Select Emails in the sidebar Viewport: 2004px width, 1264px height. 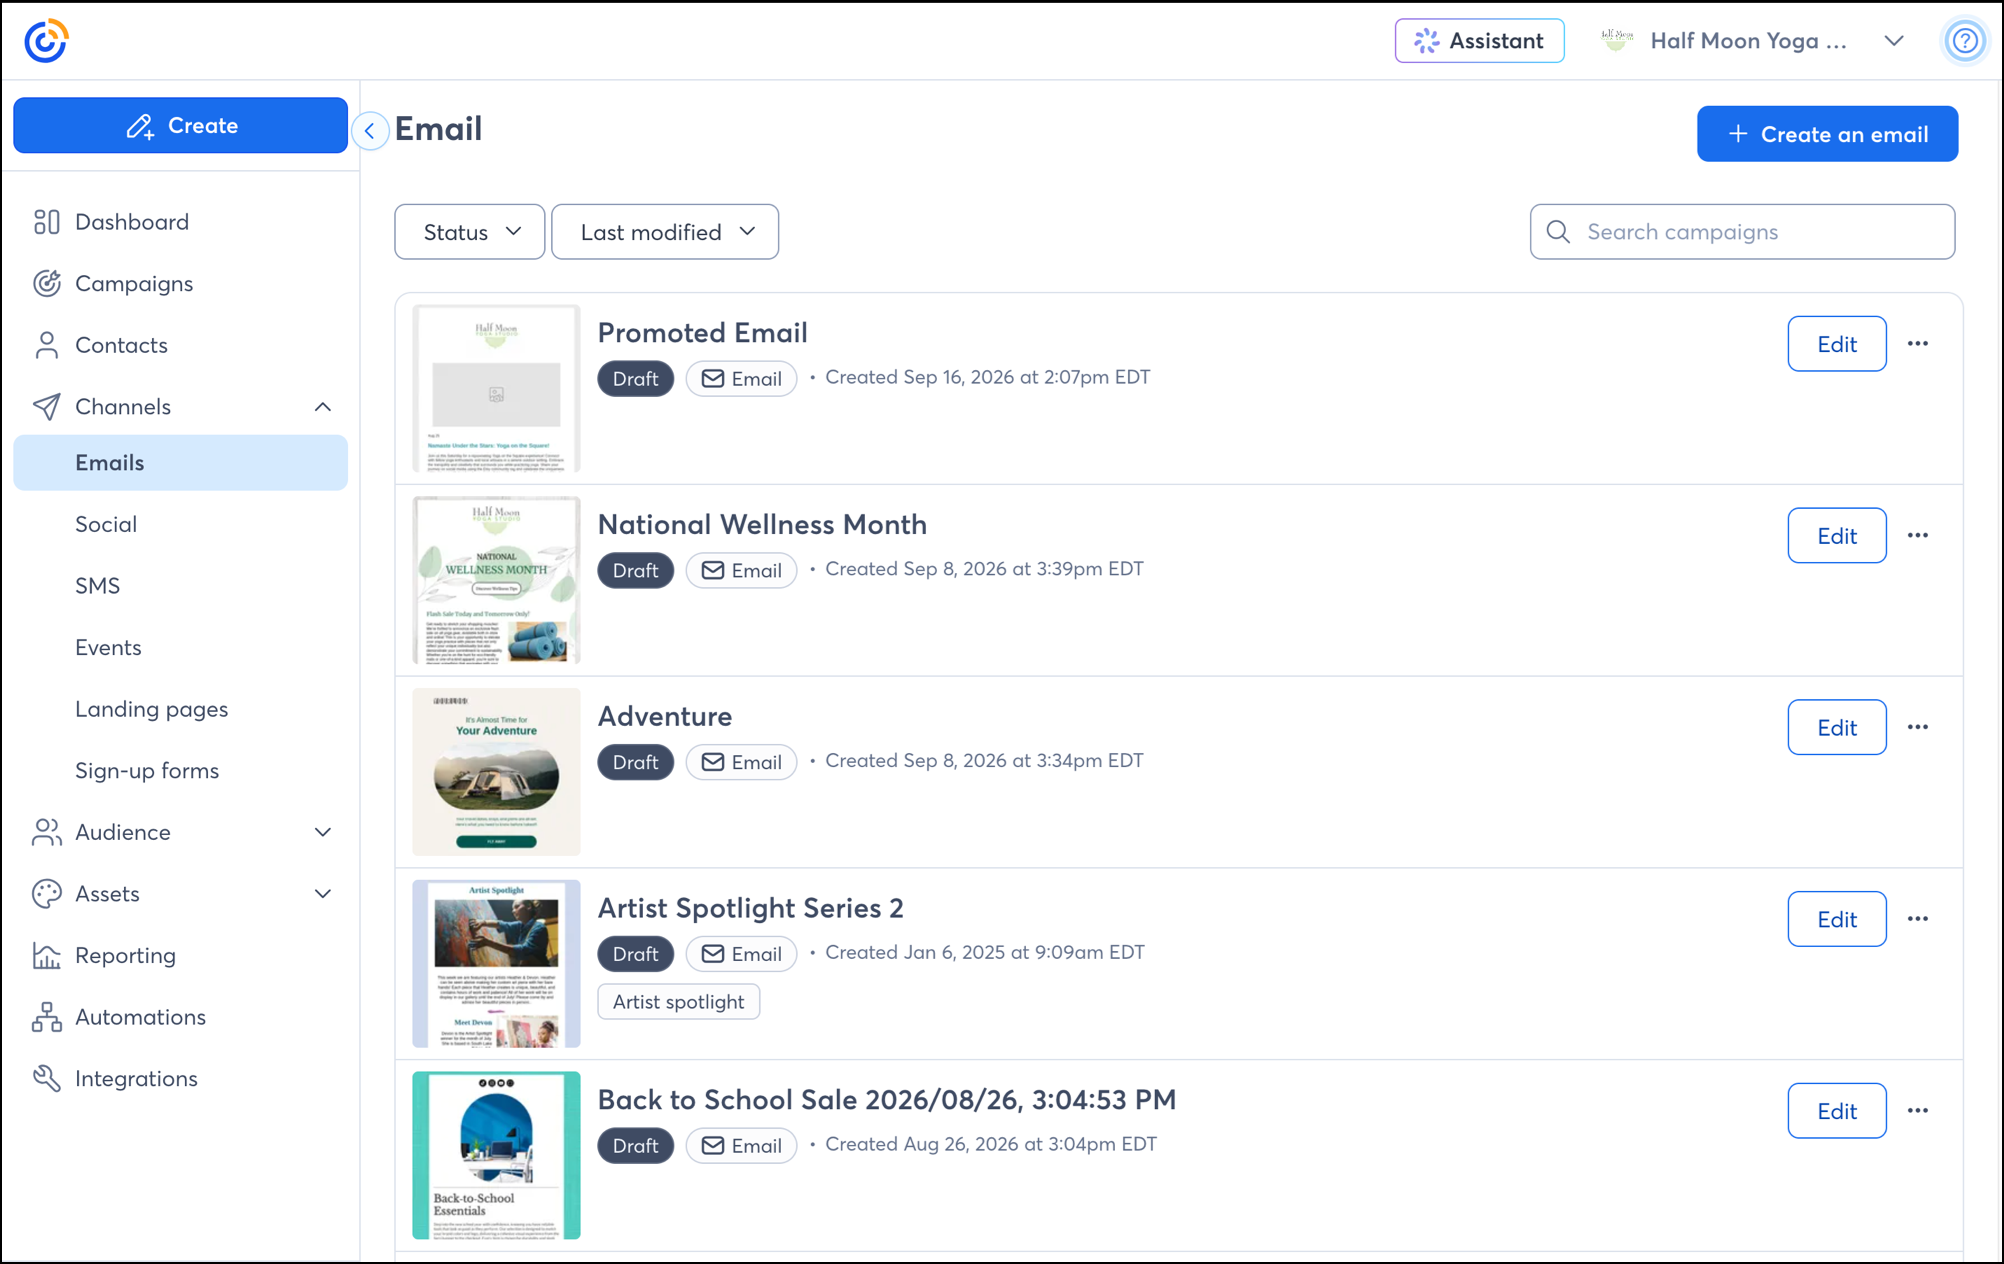pyautogui.click(x=181, y=463)
